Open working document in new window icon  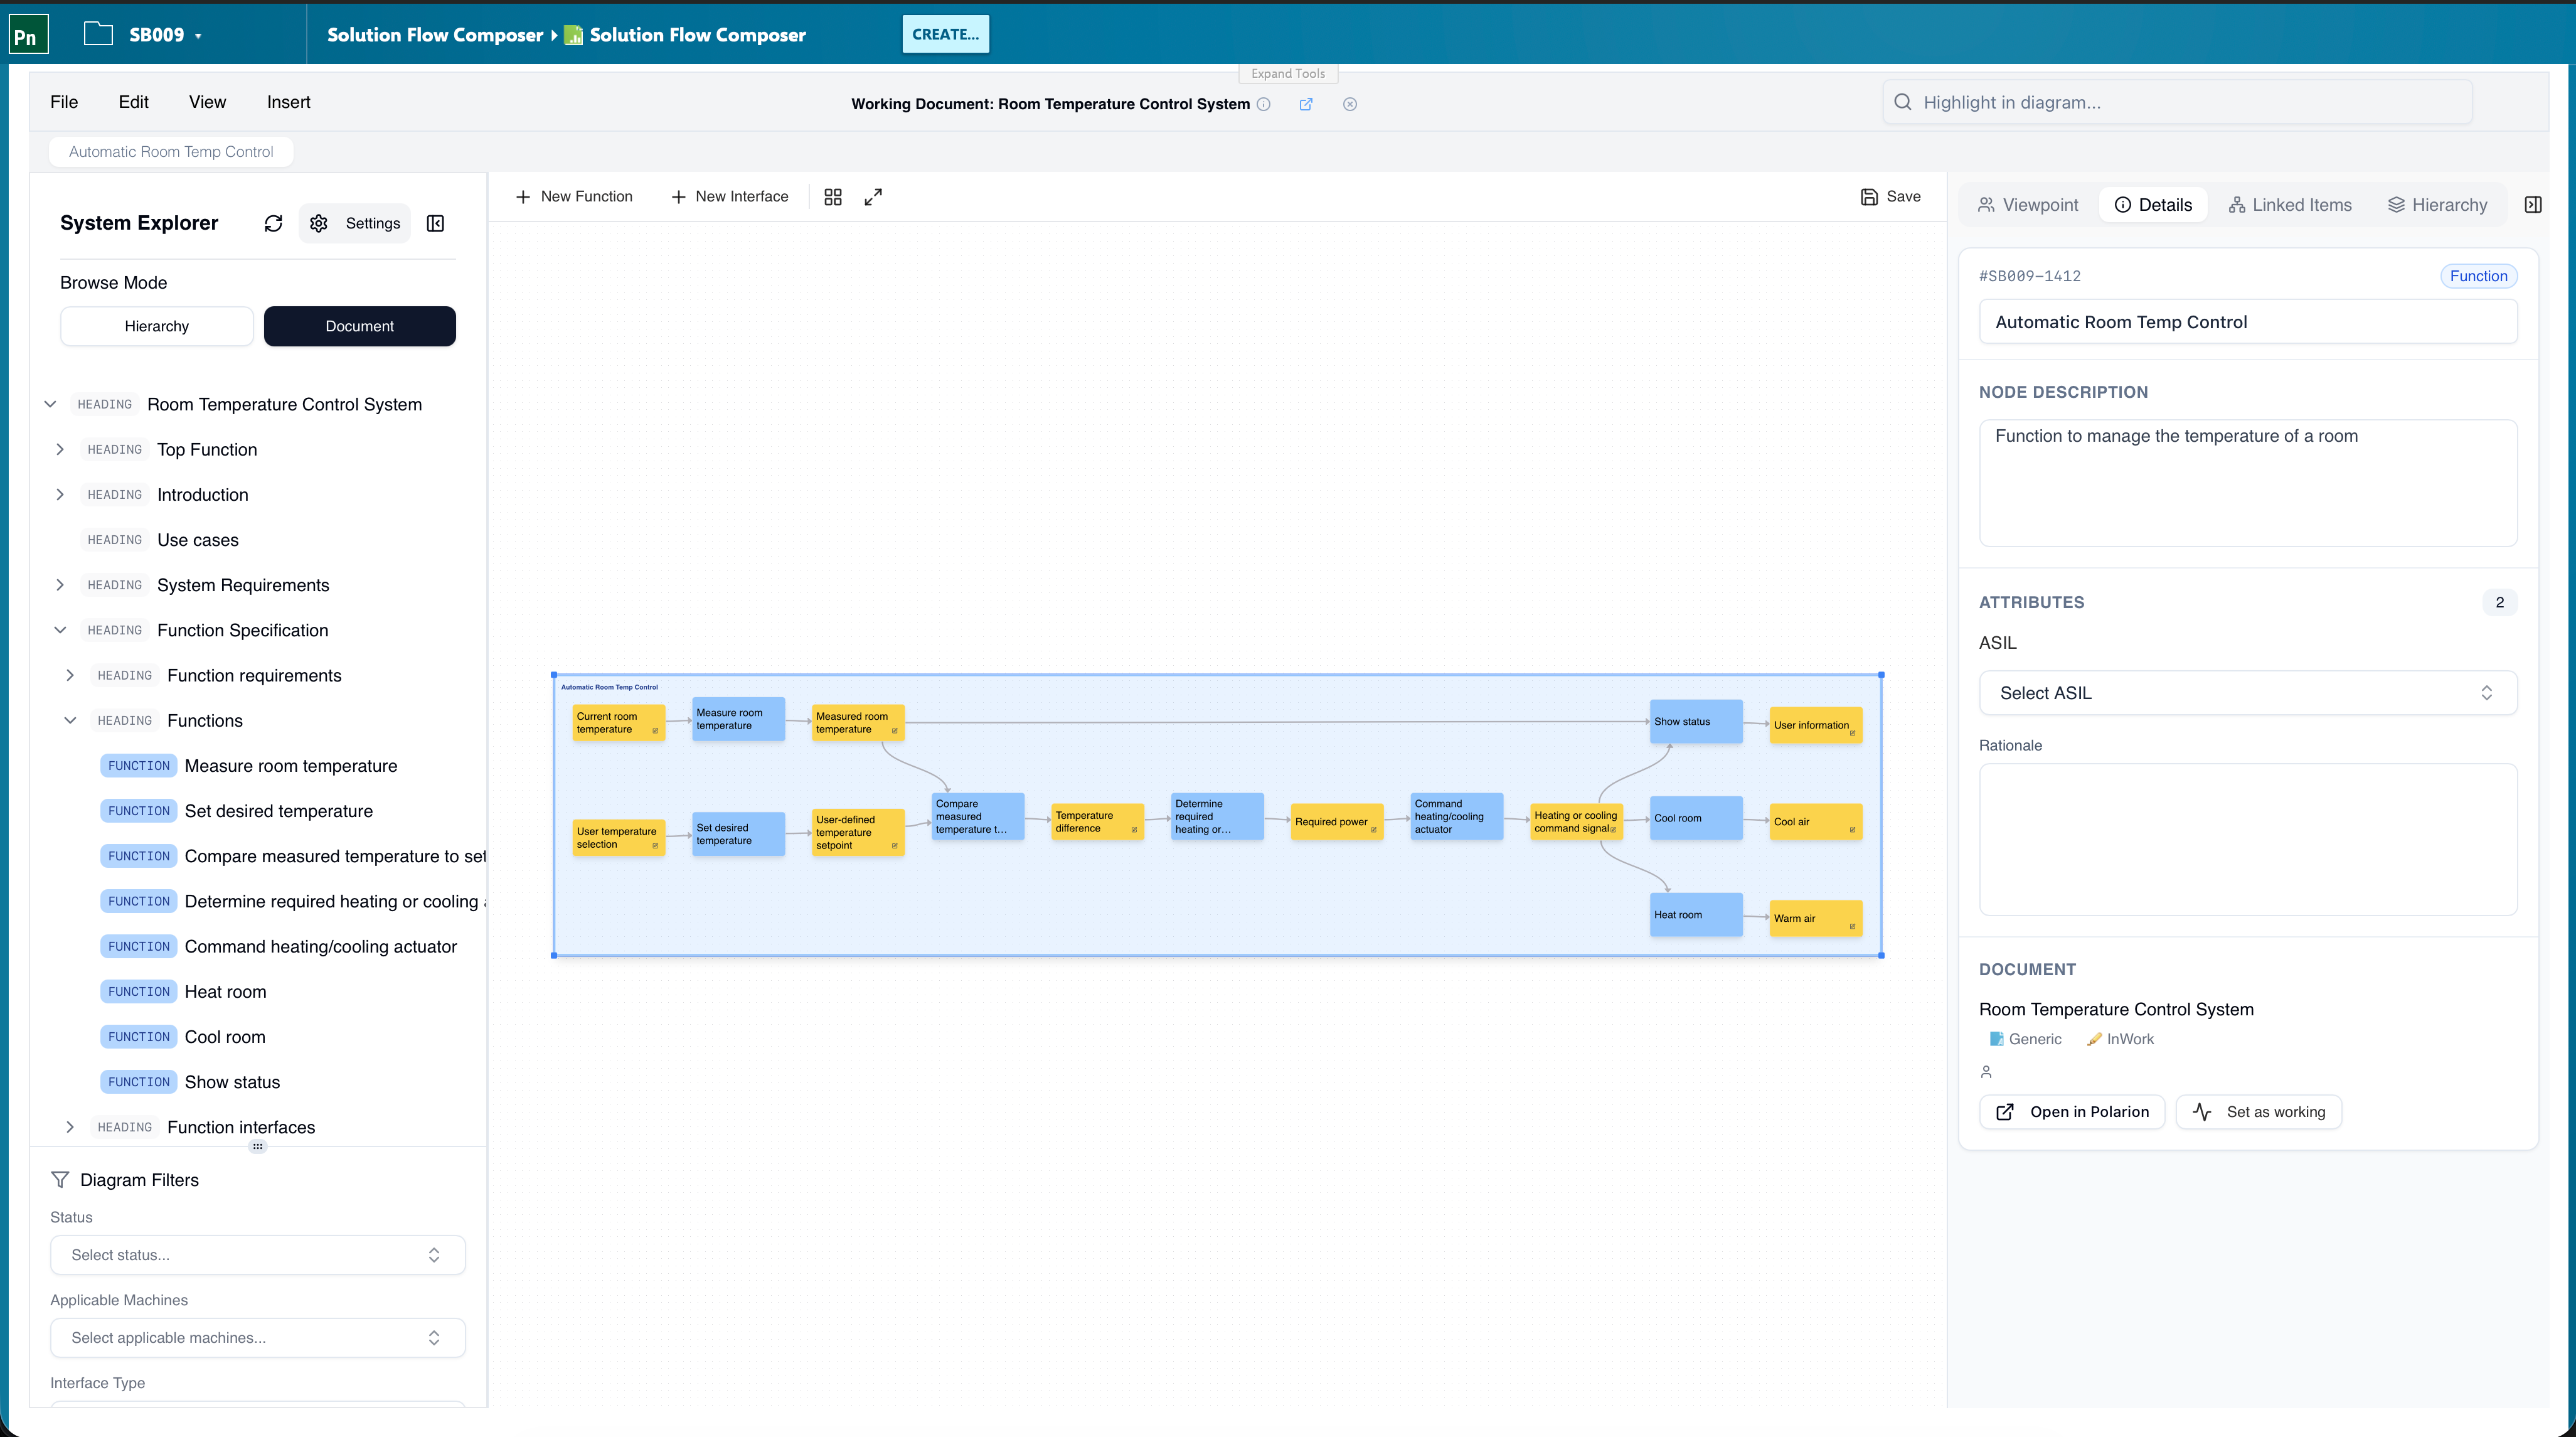point(1306,104)
